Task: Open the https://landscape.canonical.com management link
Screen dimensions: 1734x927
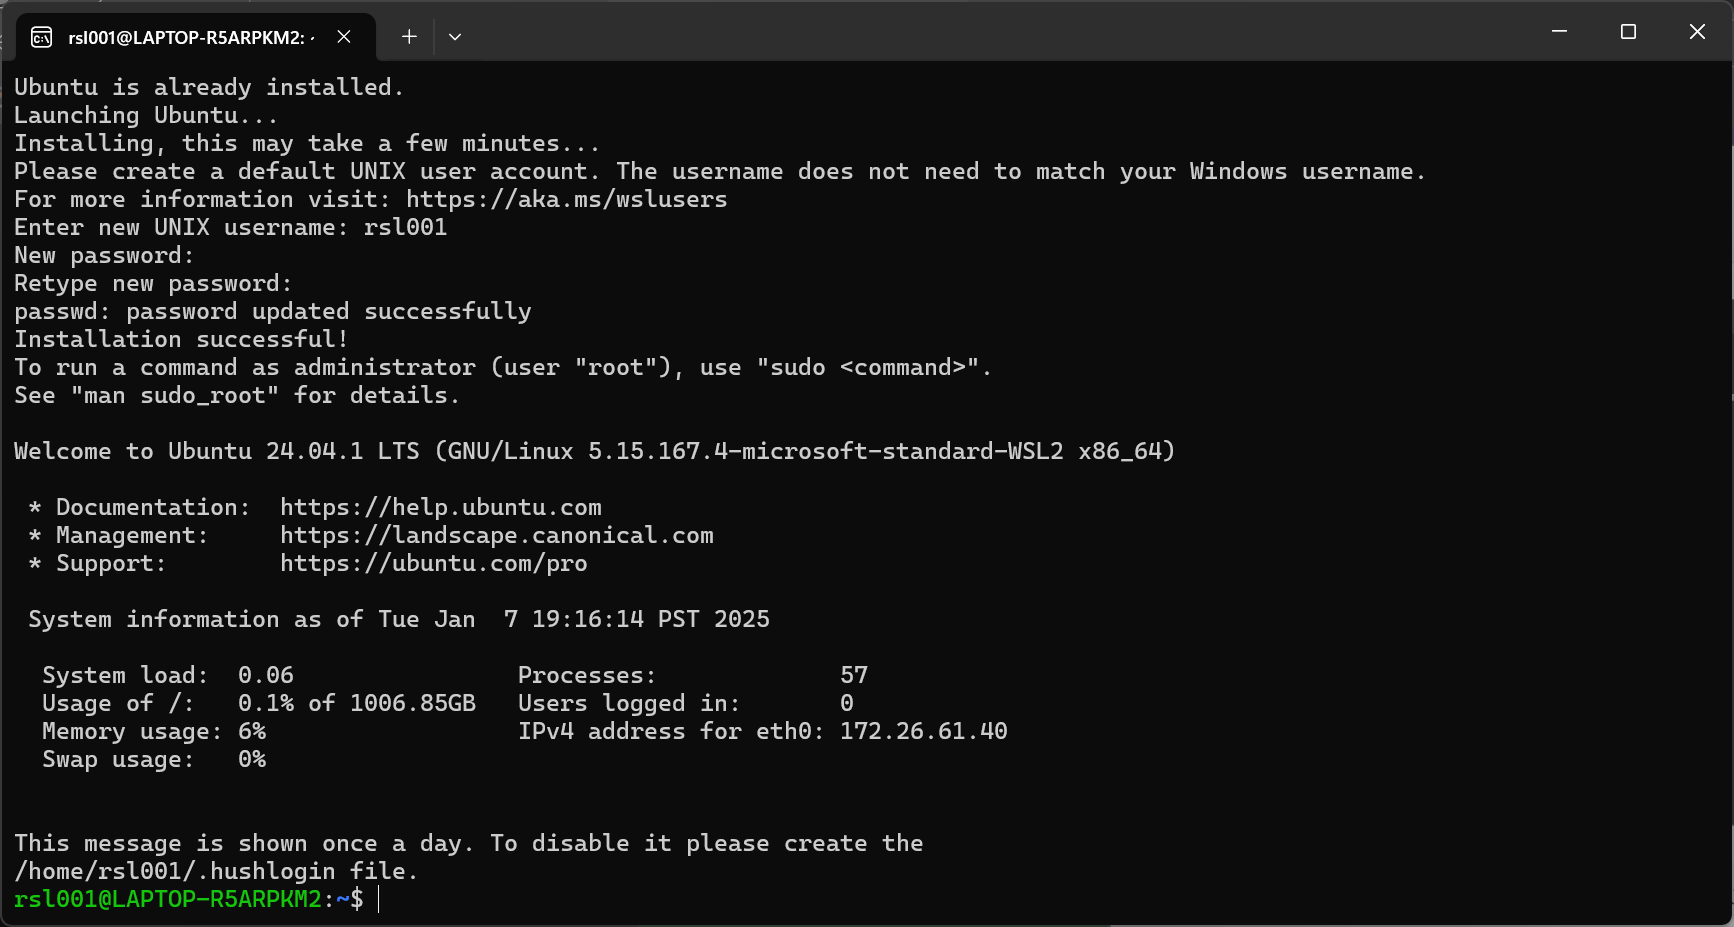Action: click(496, 536)
